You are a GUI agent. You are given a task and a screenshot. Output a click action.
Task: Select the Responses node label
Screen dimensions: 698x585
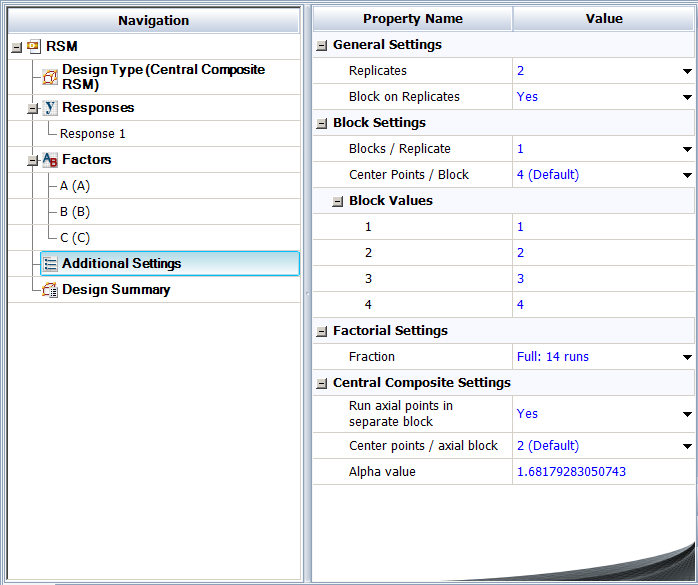98,108
